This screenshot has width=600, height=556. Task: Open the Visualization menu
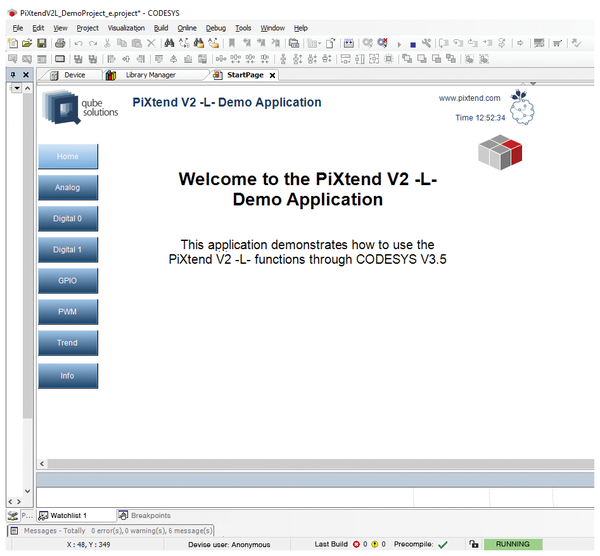[126, 28]
